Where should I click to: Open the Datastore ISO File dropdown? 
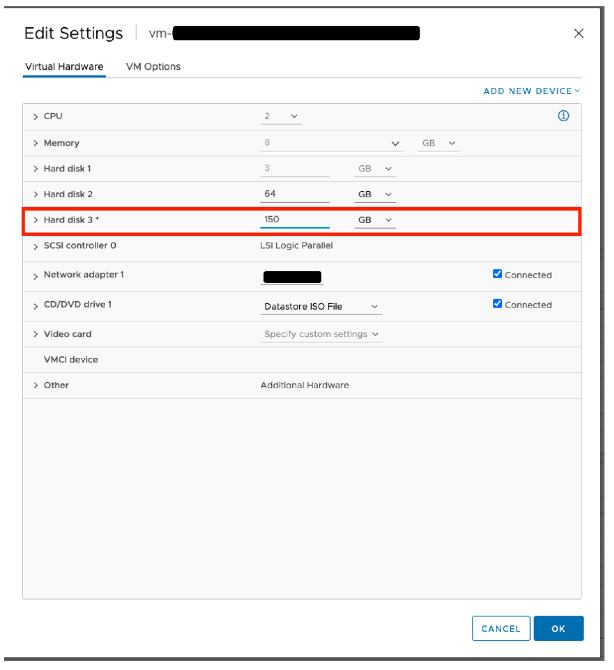[x=320, y=307]
